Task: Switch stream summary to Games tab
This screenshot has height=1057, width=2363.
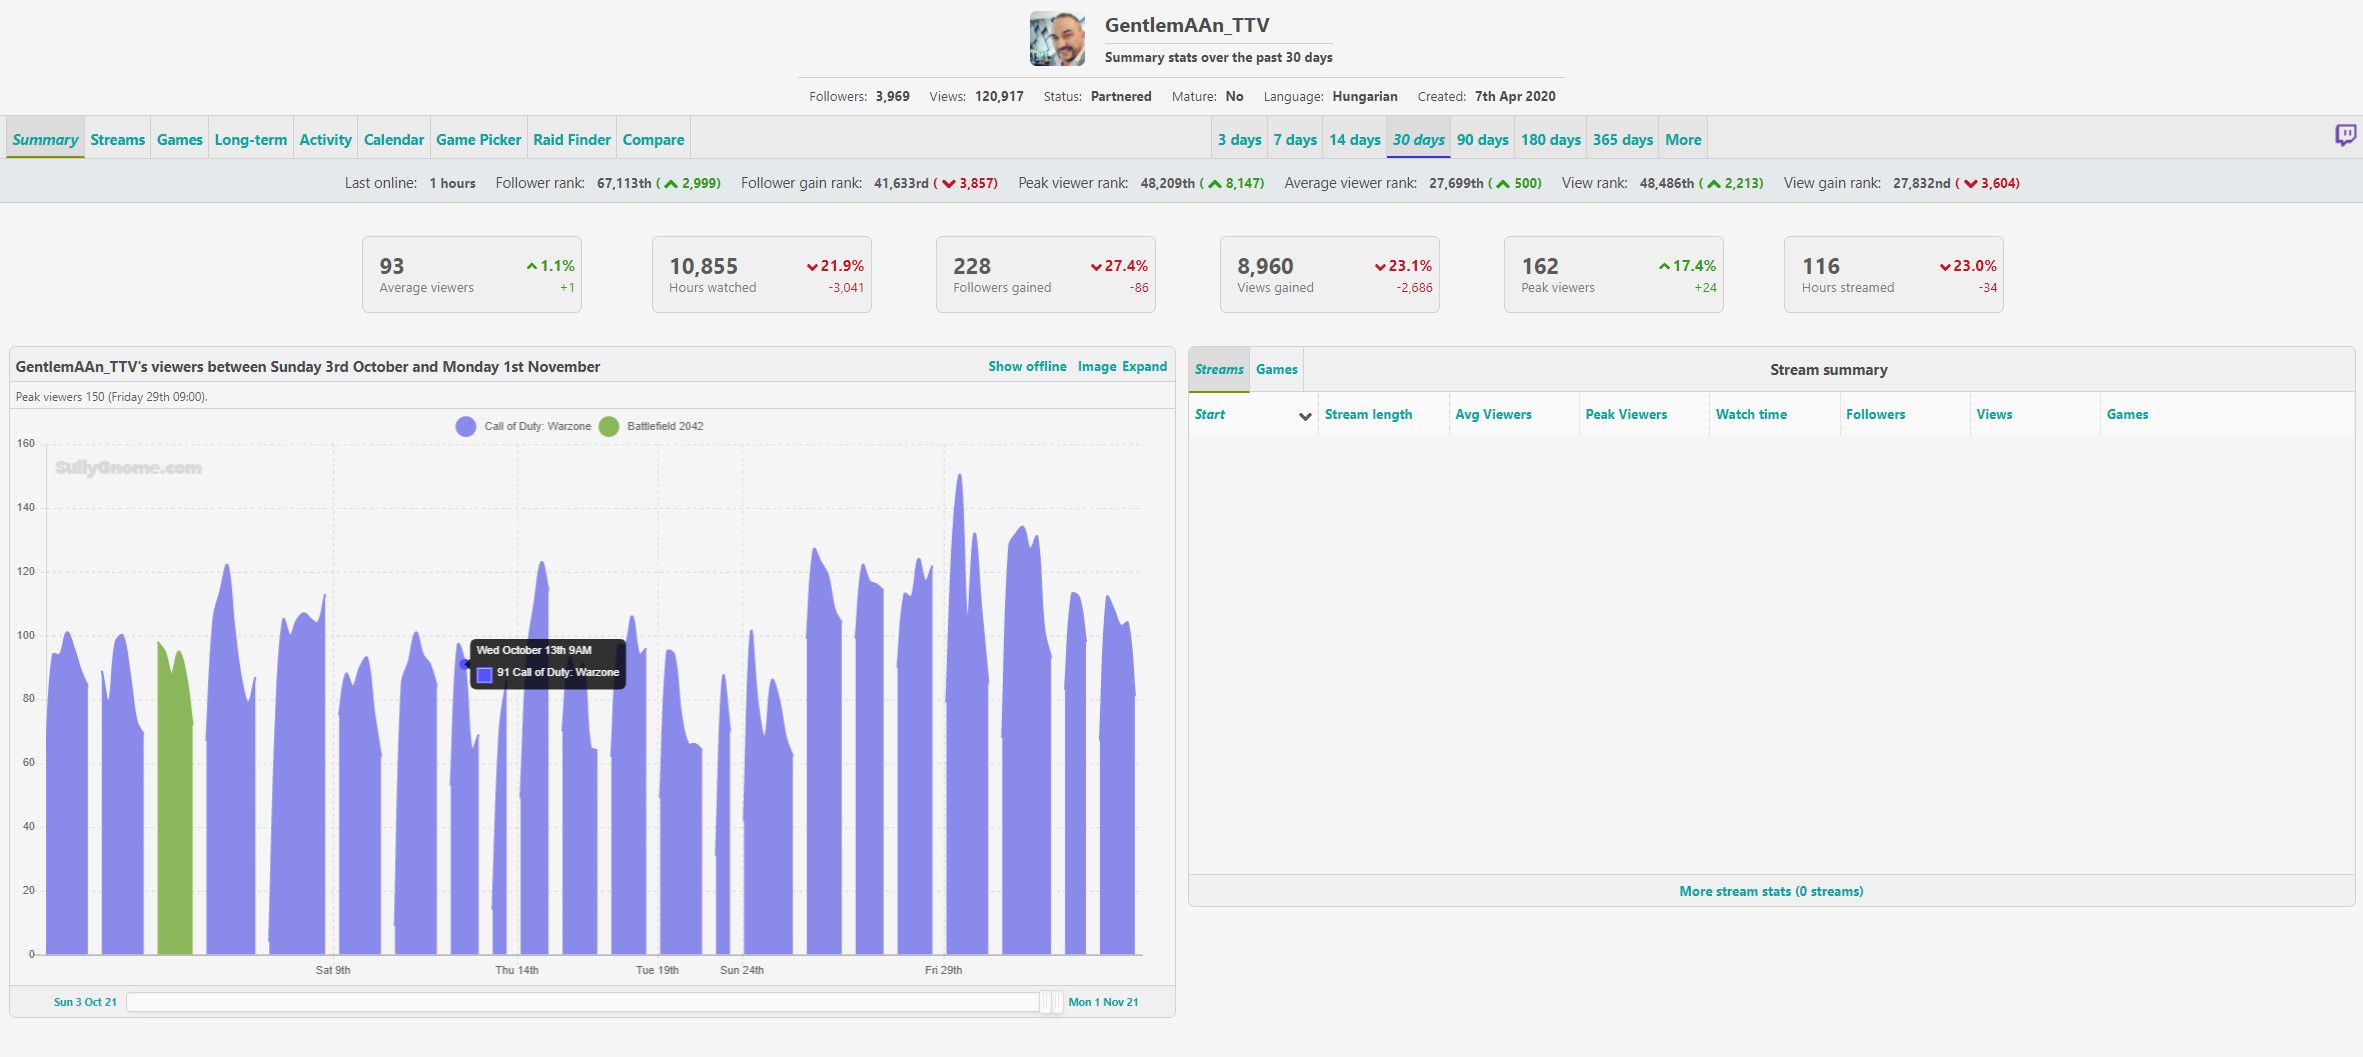Action: point(1276,370)
